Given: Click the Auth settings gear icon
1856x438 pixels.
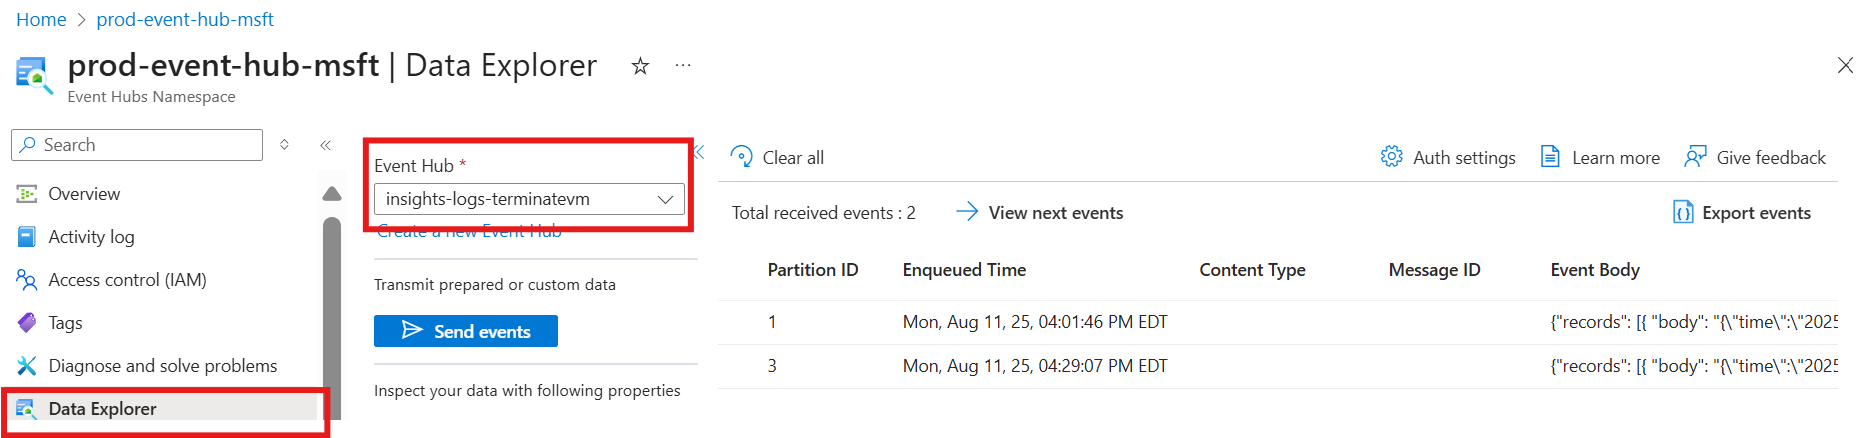Looking at the screenshot, I should click(1391, 157).
